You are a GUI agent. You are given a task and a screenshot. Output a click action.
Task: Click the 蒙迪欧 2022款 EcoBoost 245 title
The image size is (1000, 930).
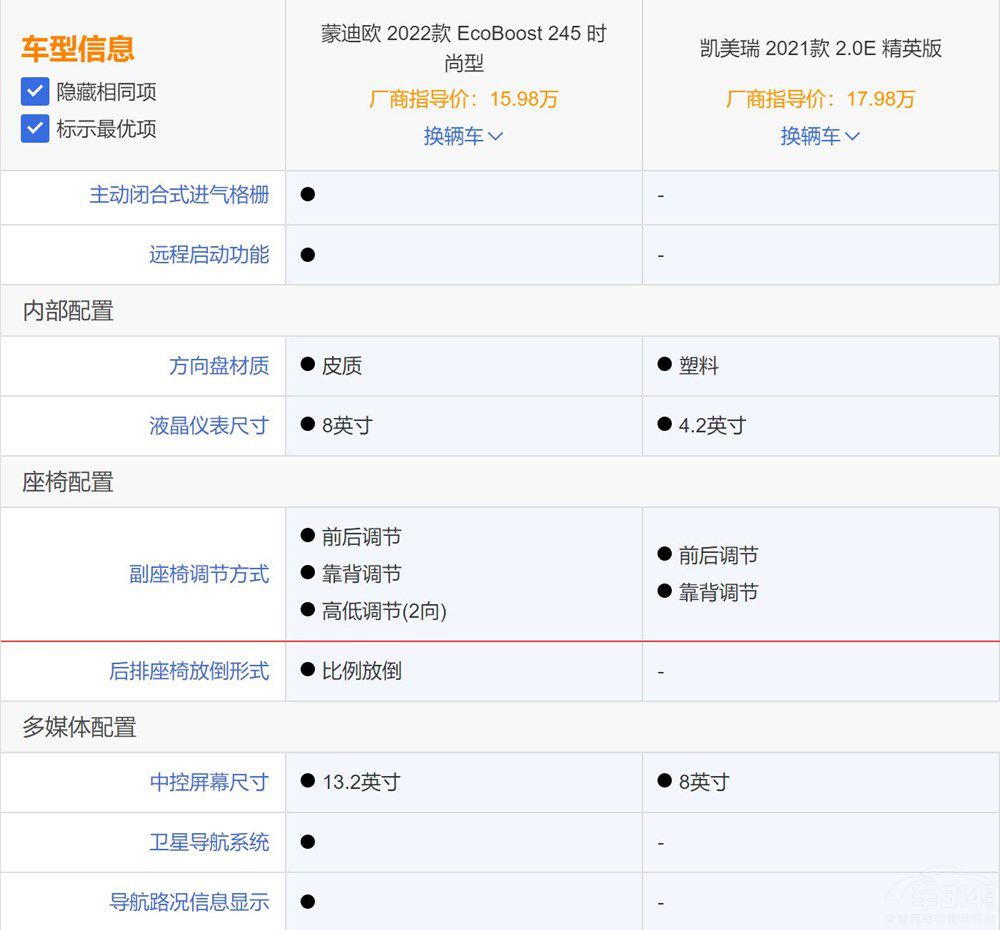point(463,48)
